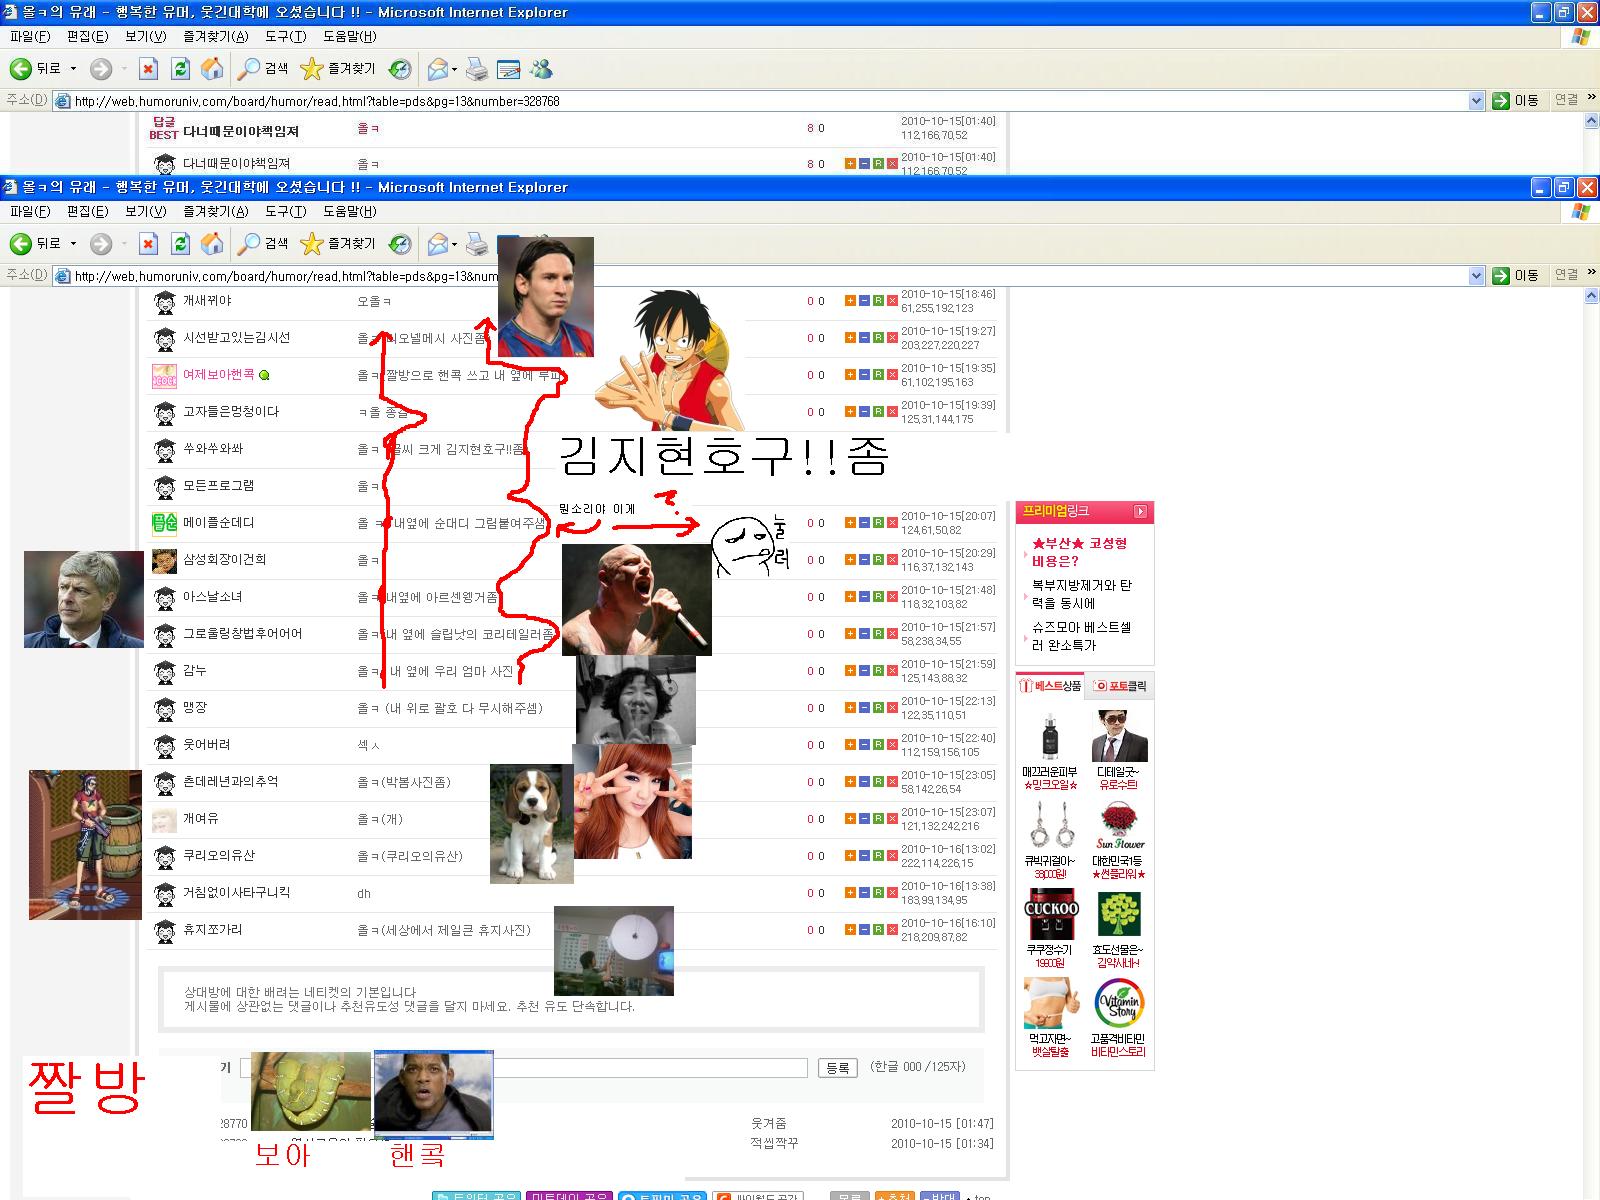Open address bar dropdown in the upper browser window
Image resolution: width=1600 pixels, height=1200 pixels.
pyautogui.click(x=1476, y=101)
